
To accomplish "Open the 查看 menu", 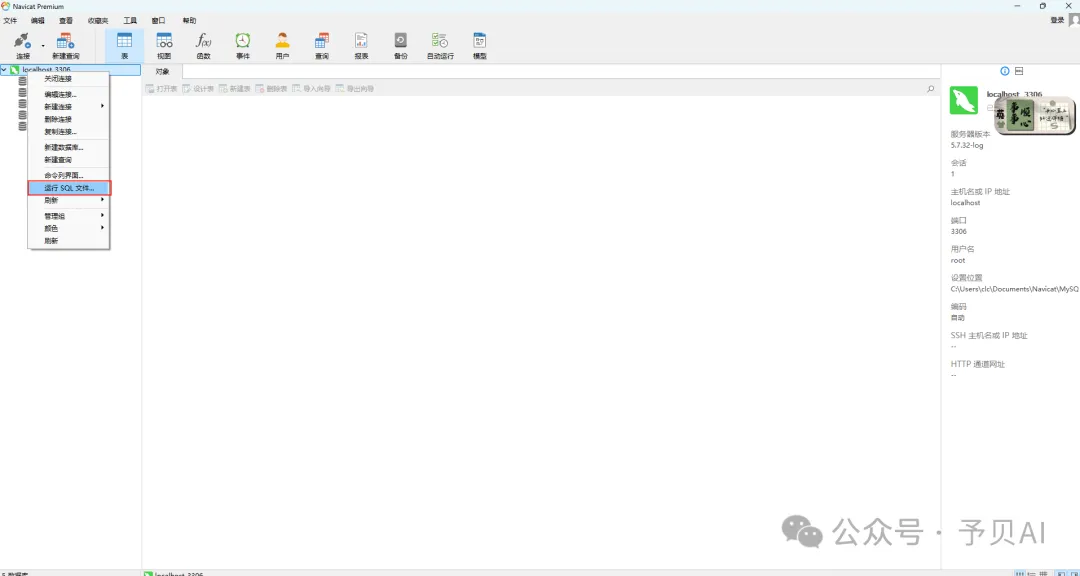I will coord(65,21).
